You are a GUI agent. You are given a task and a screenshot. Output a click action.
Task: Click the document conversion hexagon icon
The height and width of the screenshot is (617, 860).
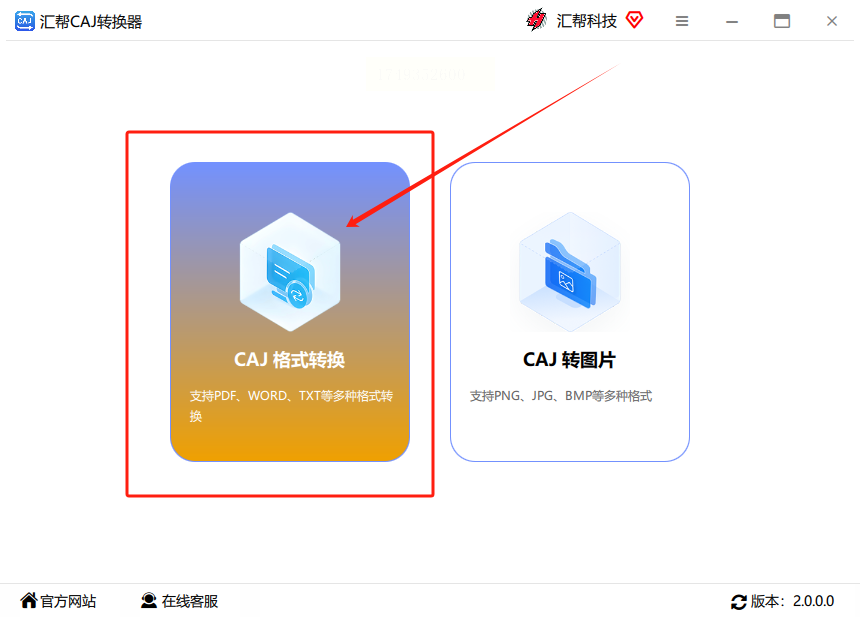point(290,272)
